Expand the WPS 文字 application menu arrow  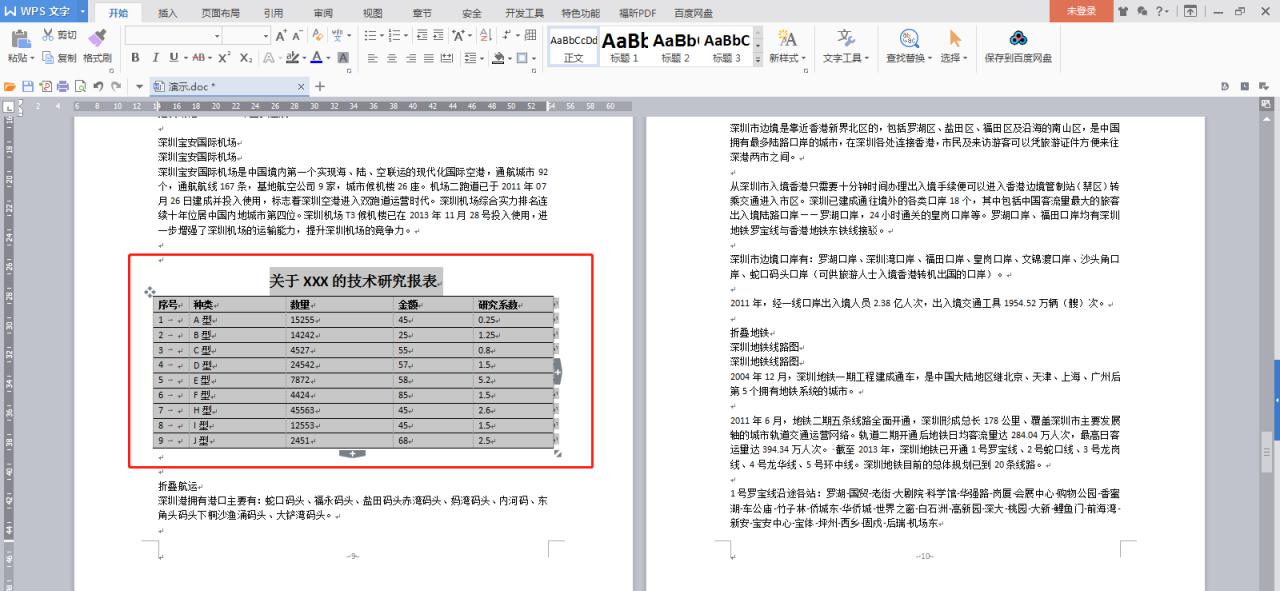point(81,11)
